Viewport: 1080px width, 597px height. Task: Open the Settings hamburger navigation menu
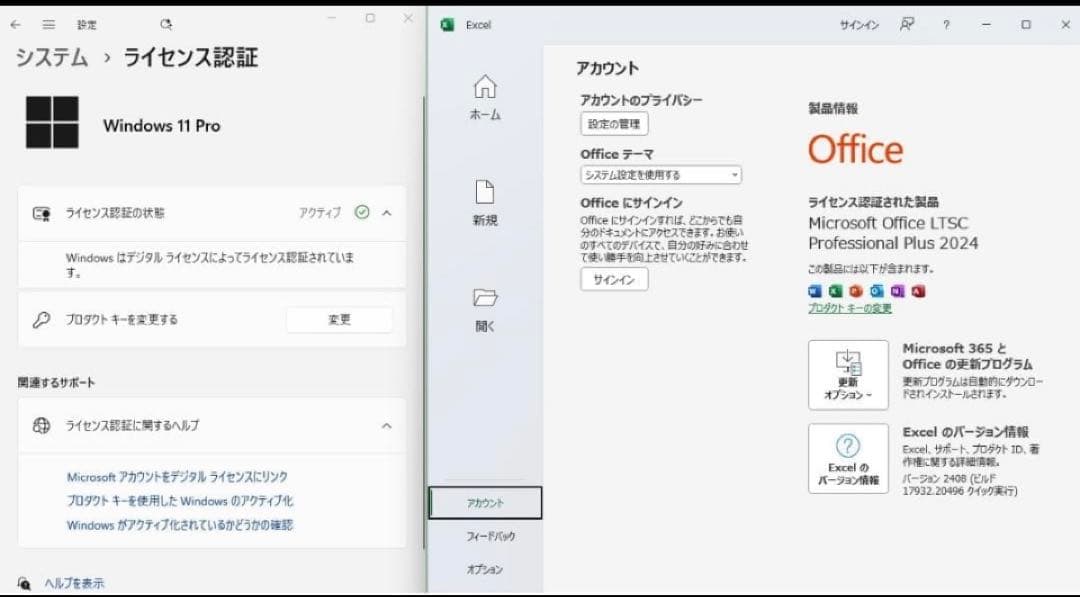tap(48, 25)
